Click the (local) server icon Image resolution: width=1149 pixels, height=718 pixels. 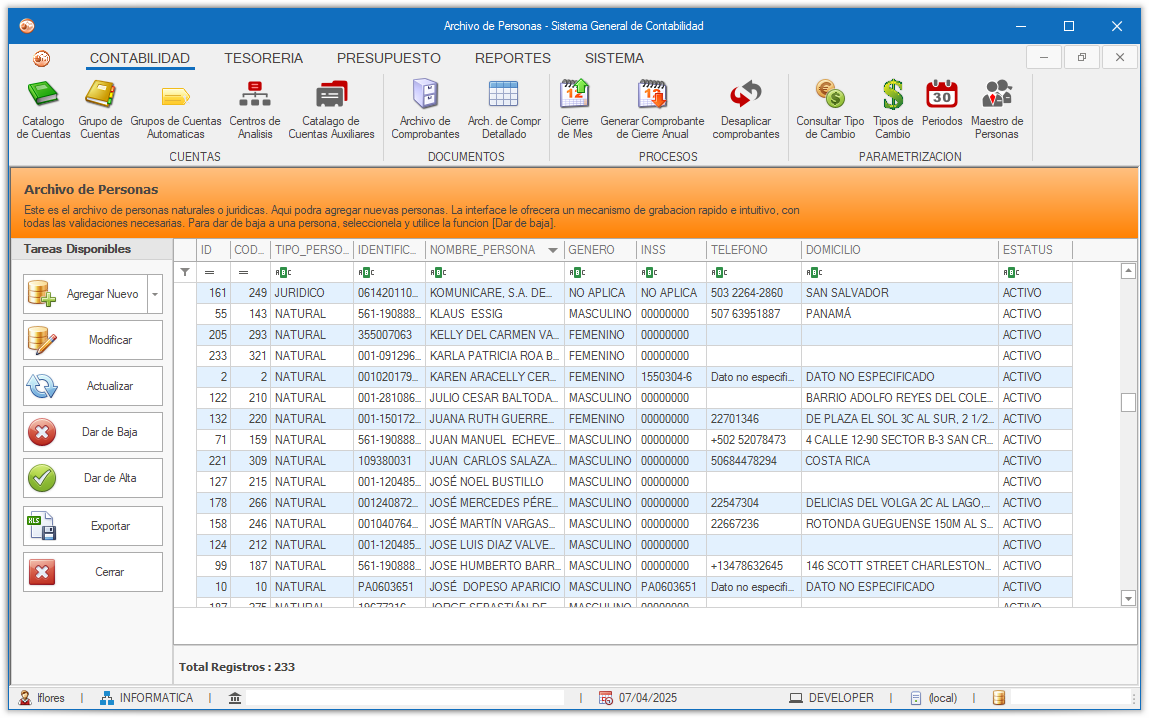pos(916,698)
